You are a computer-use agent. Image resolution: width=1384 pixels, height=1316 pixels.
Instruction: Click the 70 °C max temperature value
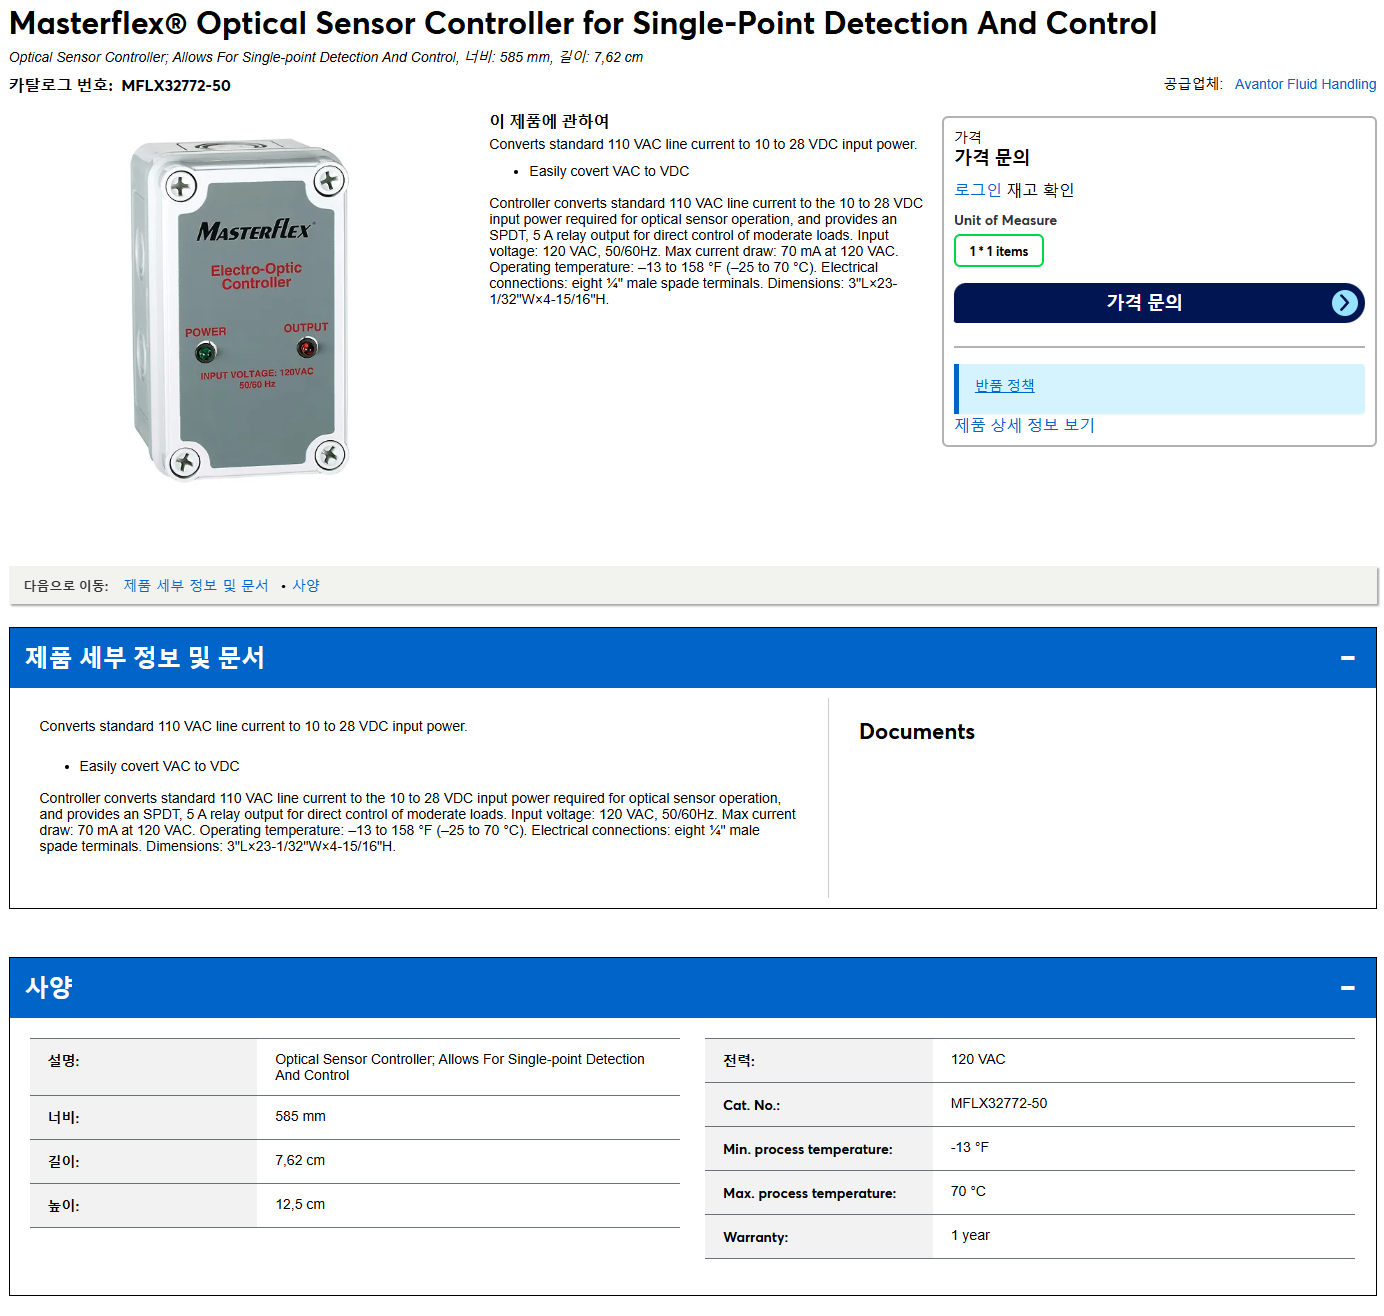coord(968,1191)
